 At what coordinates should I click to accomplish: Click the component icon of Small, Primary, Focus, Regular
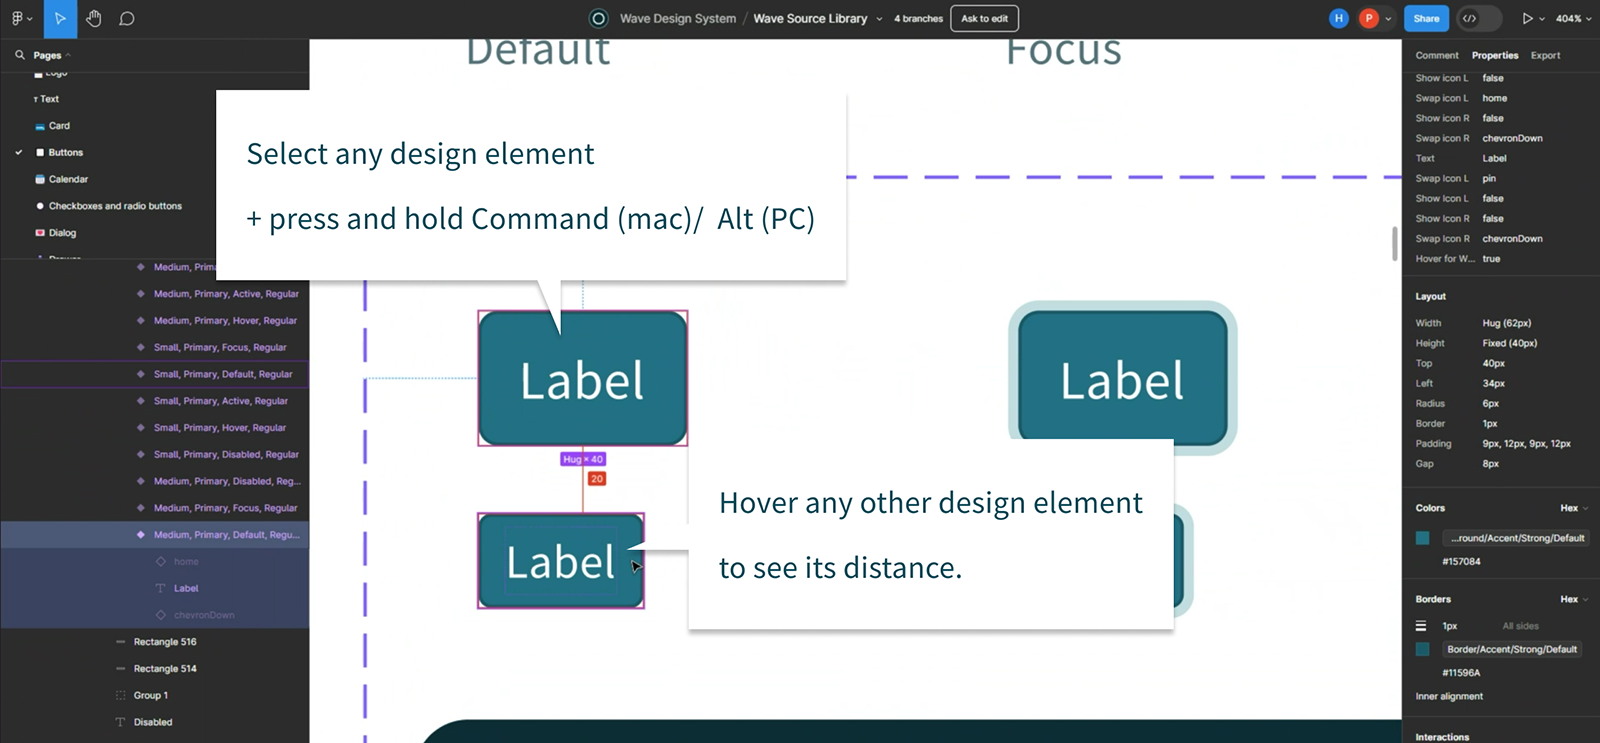tap(140, 347)
